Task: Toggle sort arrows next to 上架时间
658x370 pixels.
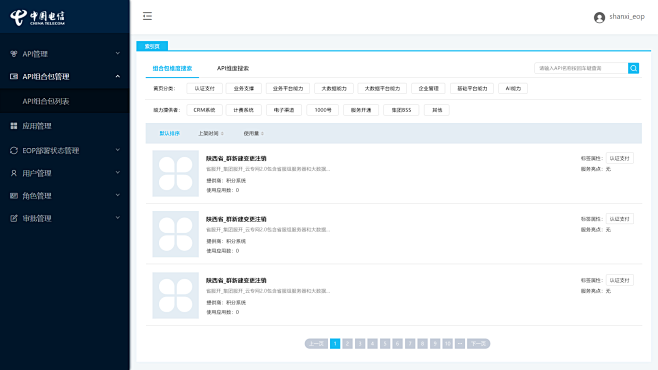Action: (222, 133)
